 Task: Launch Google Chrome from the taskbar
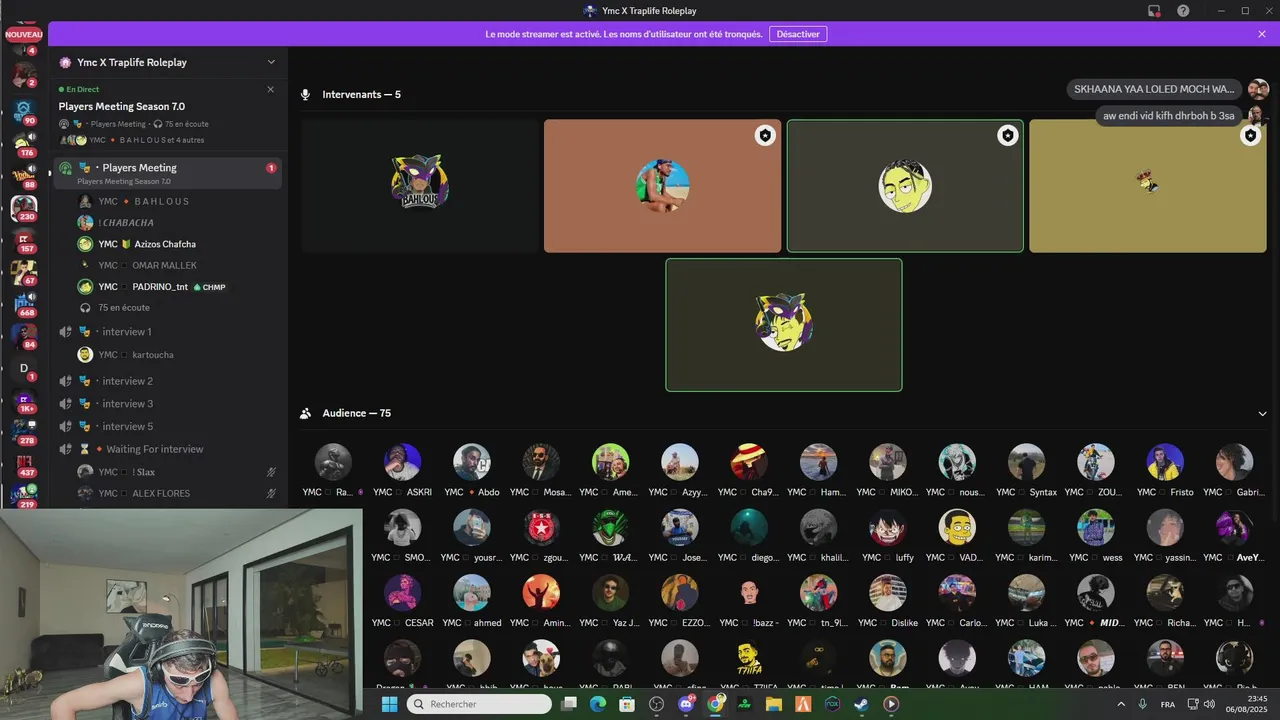715,704
